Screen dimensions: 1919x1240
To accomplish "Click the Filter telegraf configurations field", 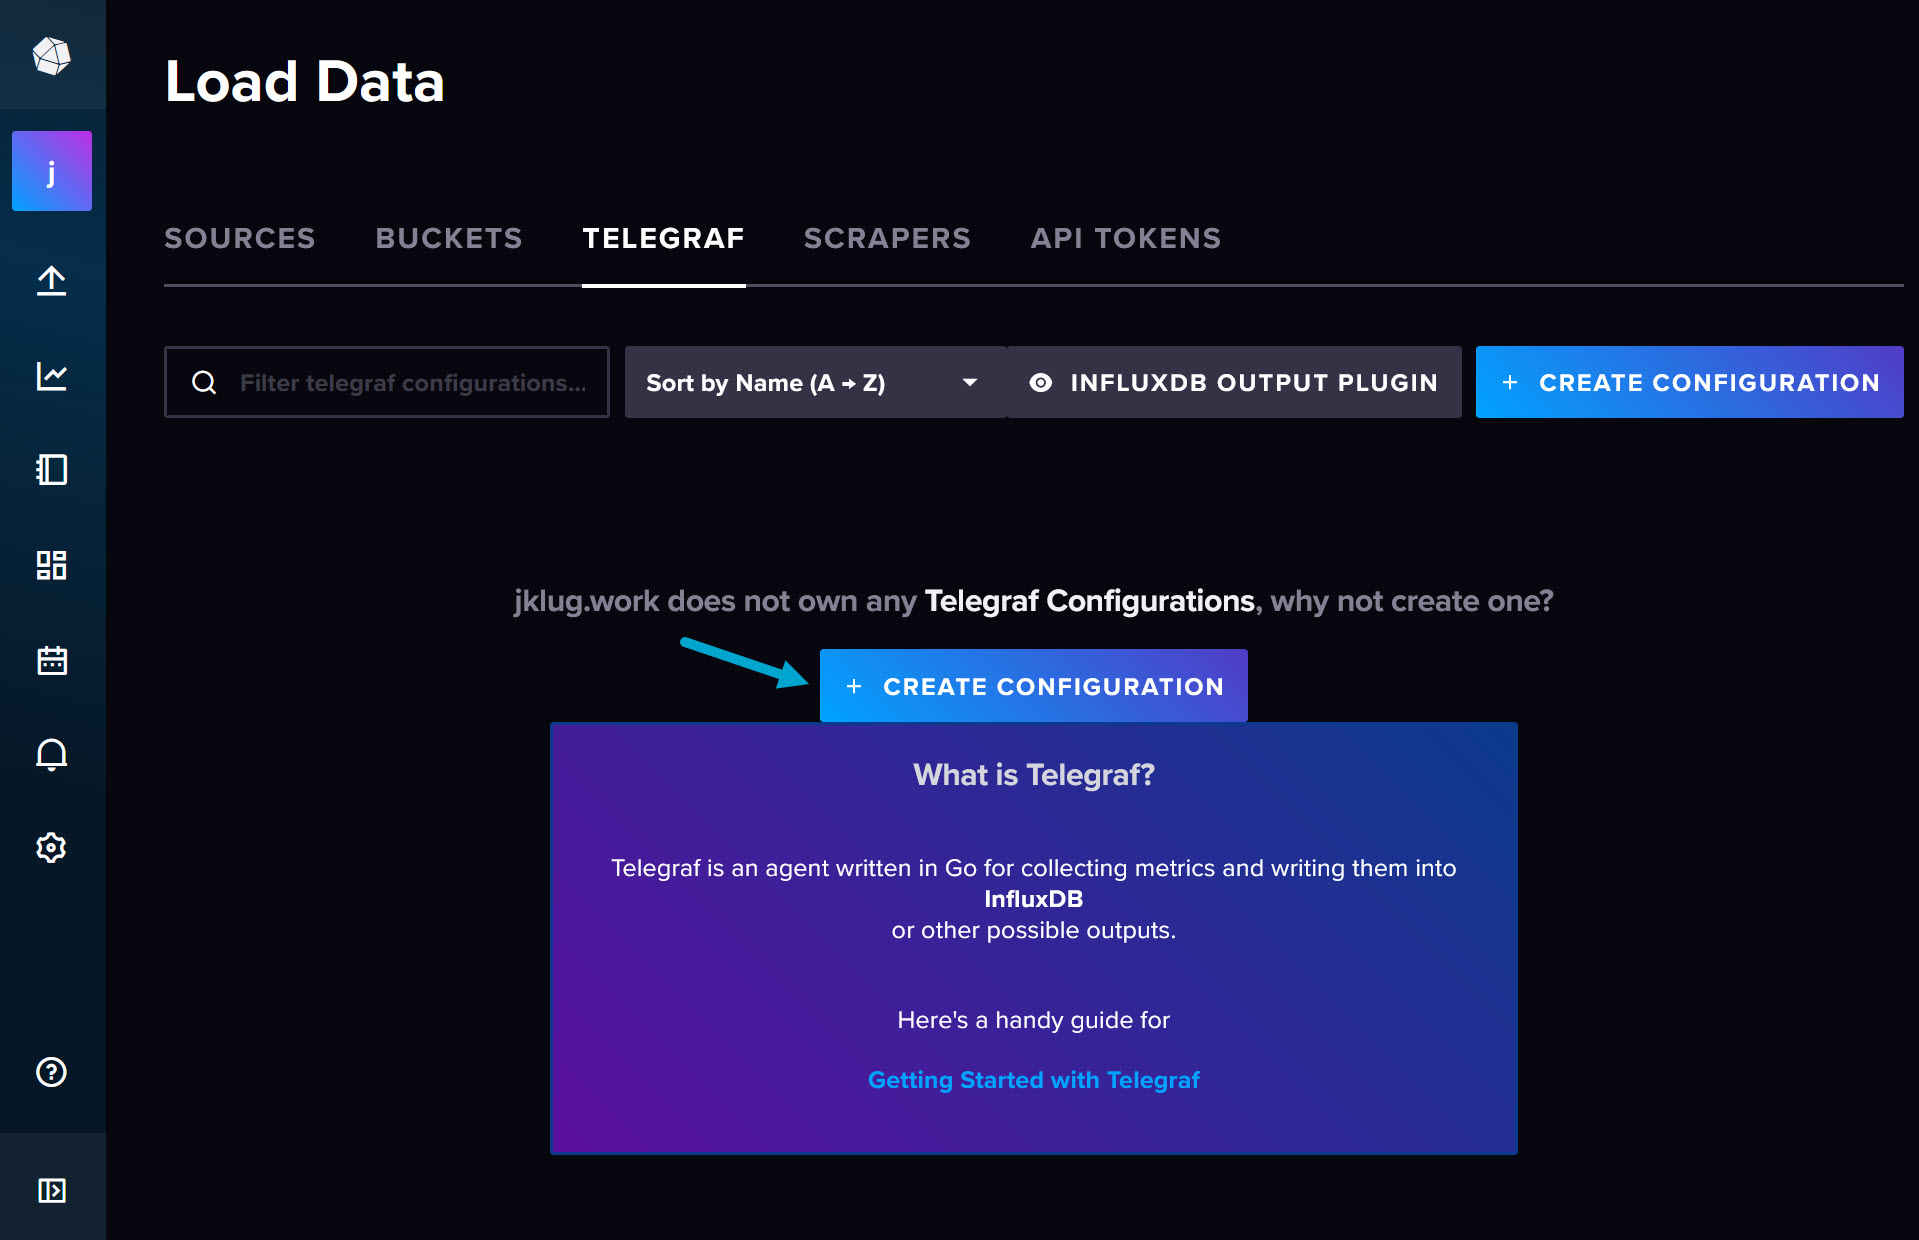I will point(410,383).
